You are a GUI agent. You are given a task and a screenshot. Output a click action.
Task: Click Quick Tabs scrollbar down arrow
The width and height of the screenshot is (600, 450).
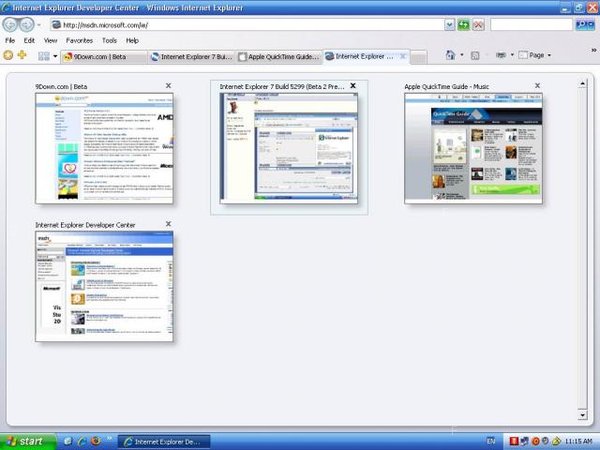click(582, 415)
